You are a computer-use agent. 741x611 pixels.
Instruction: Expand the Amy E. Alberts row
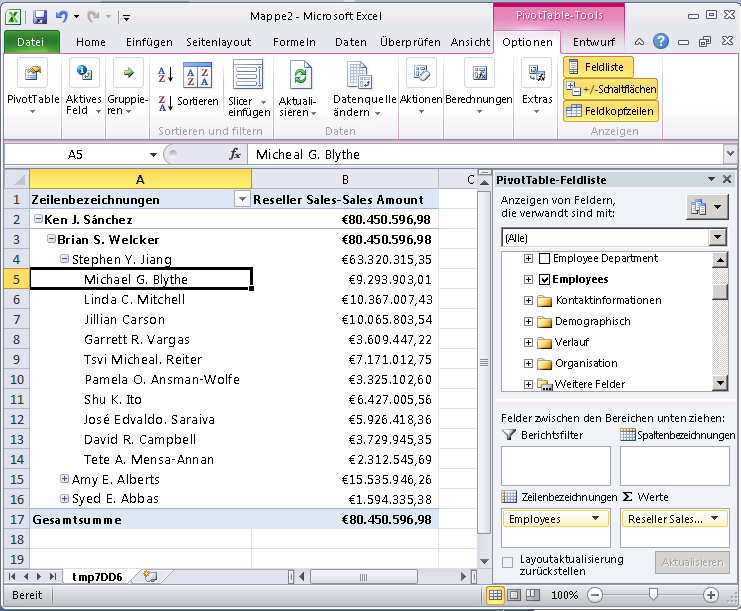65,480
